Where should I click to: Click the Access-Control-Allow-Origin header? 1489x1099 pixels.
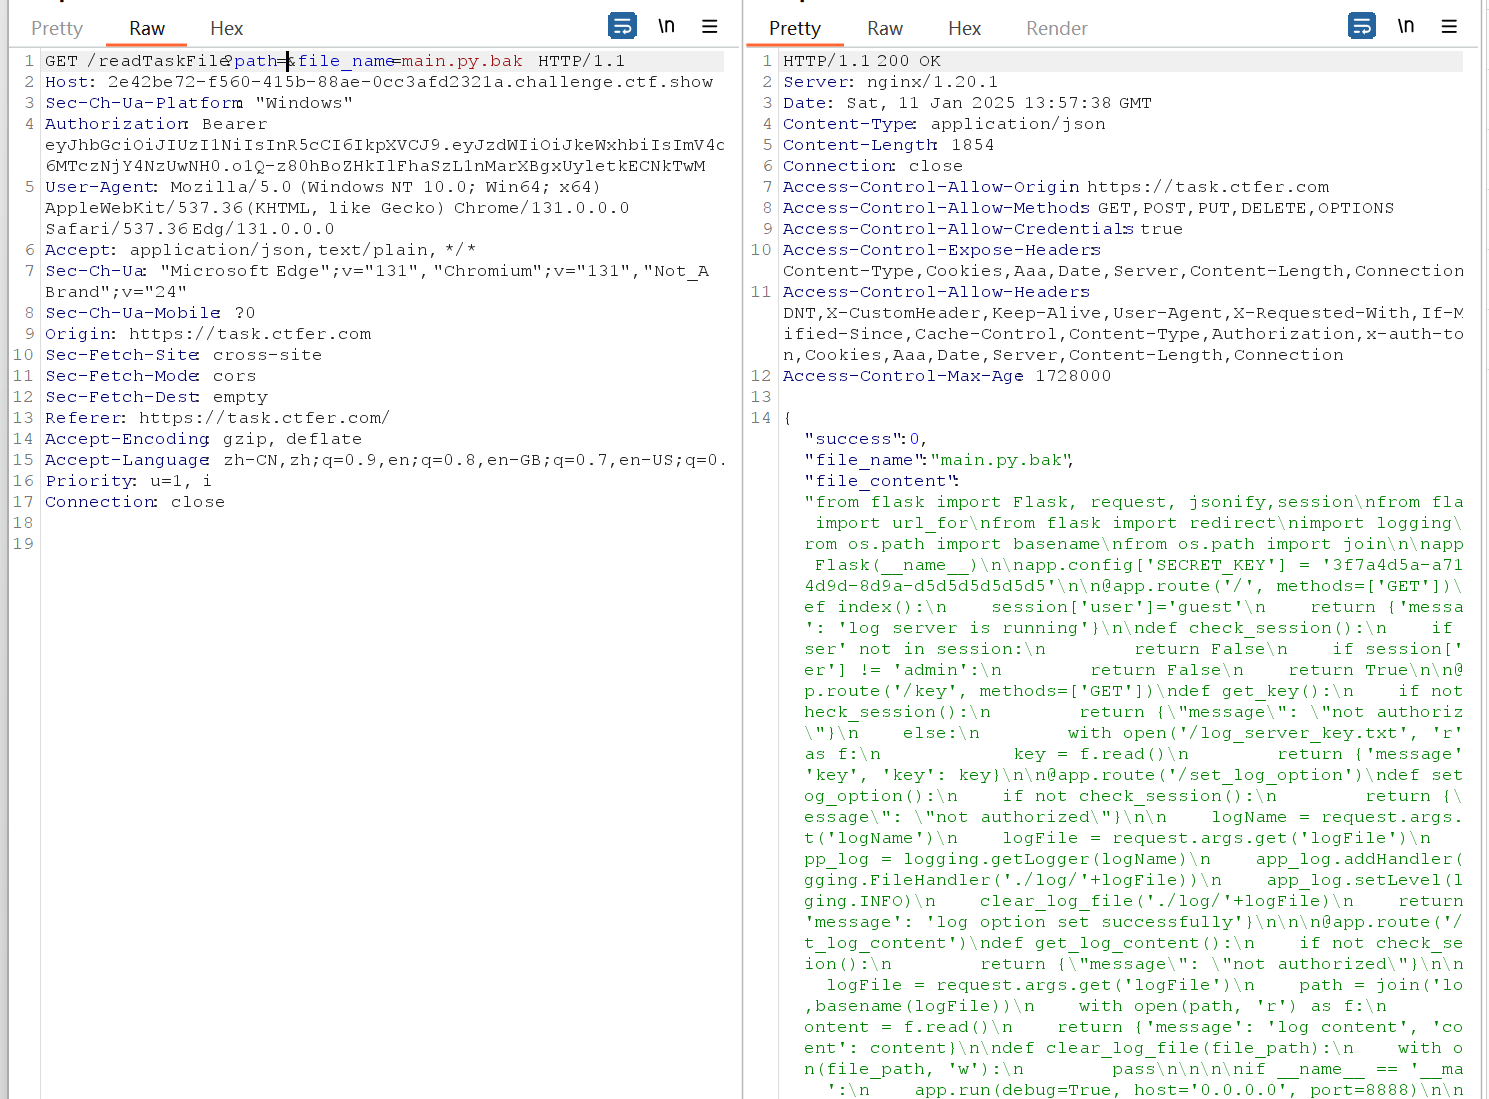pyautogui.click(x=1056, y=187)
